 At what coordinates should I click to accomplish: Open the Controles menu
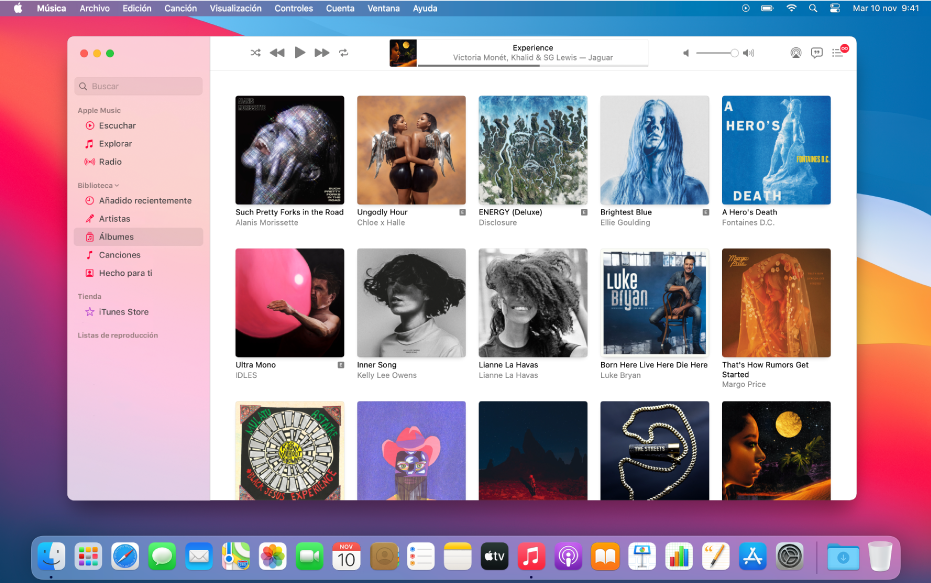point(293,8)
